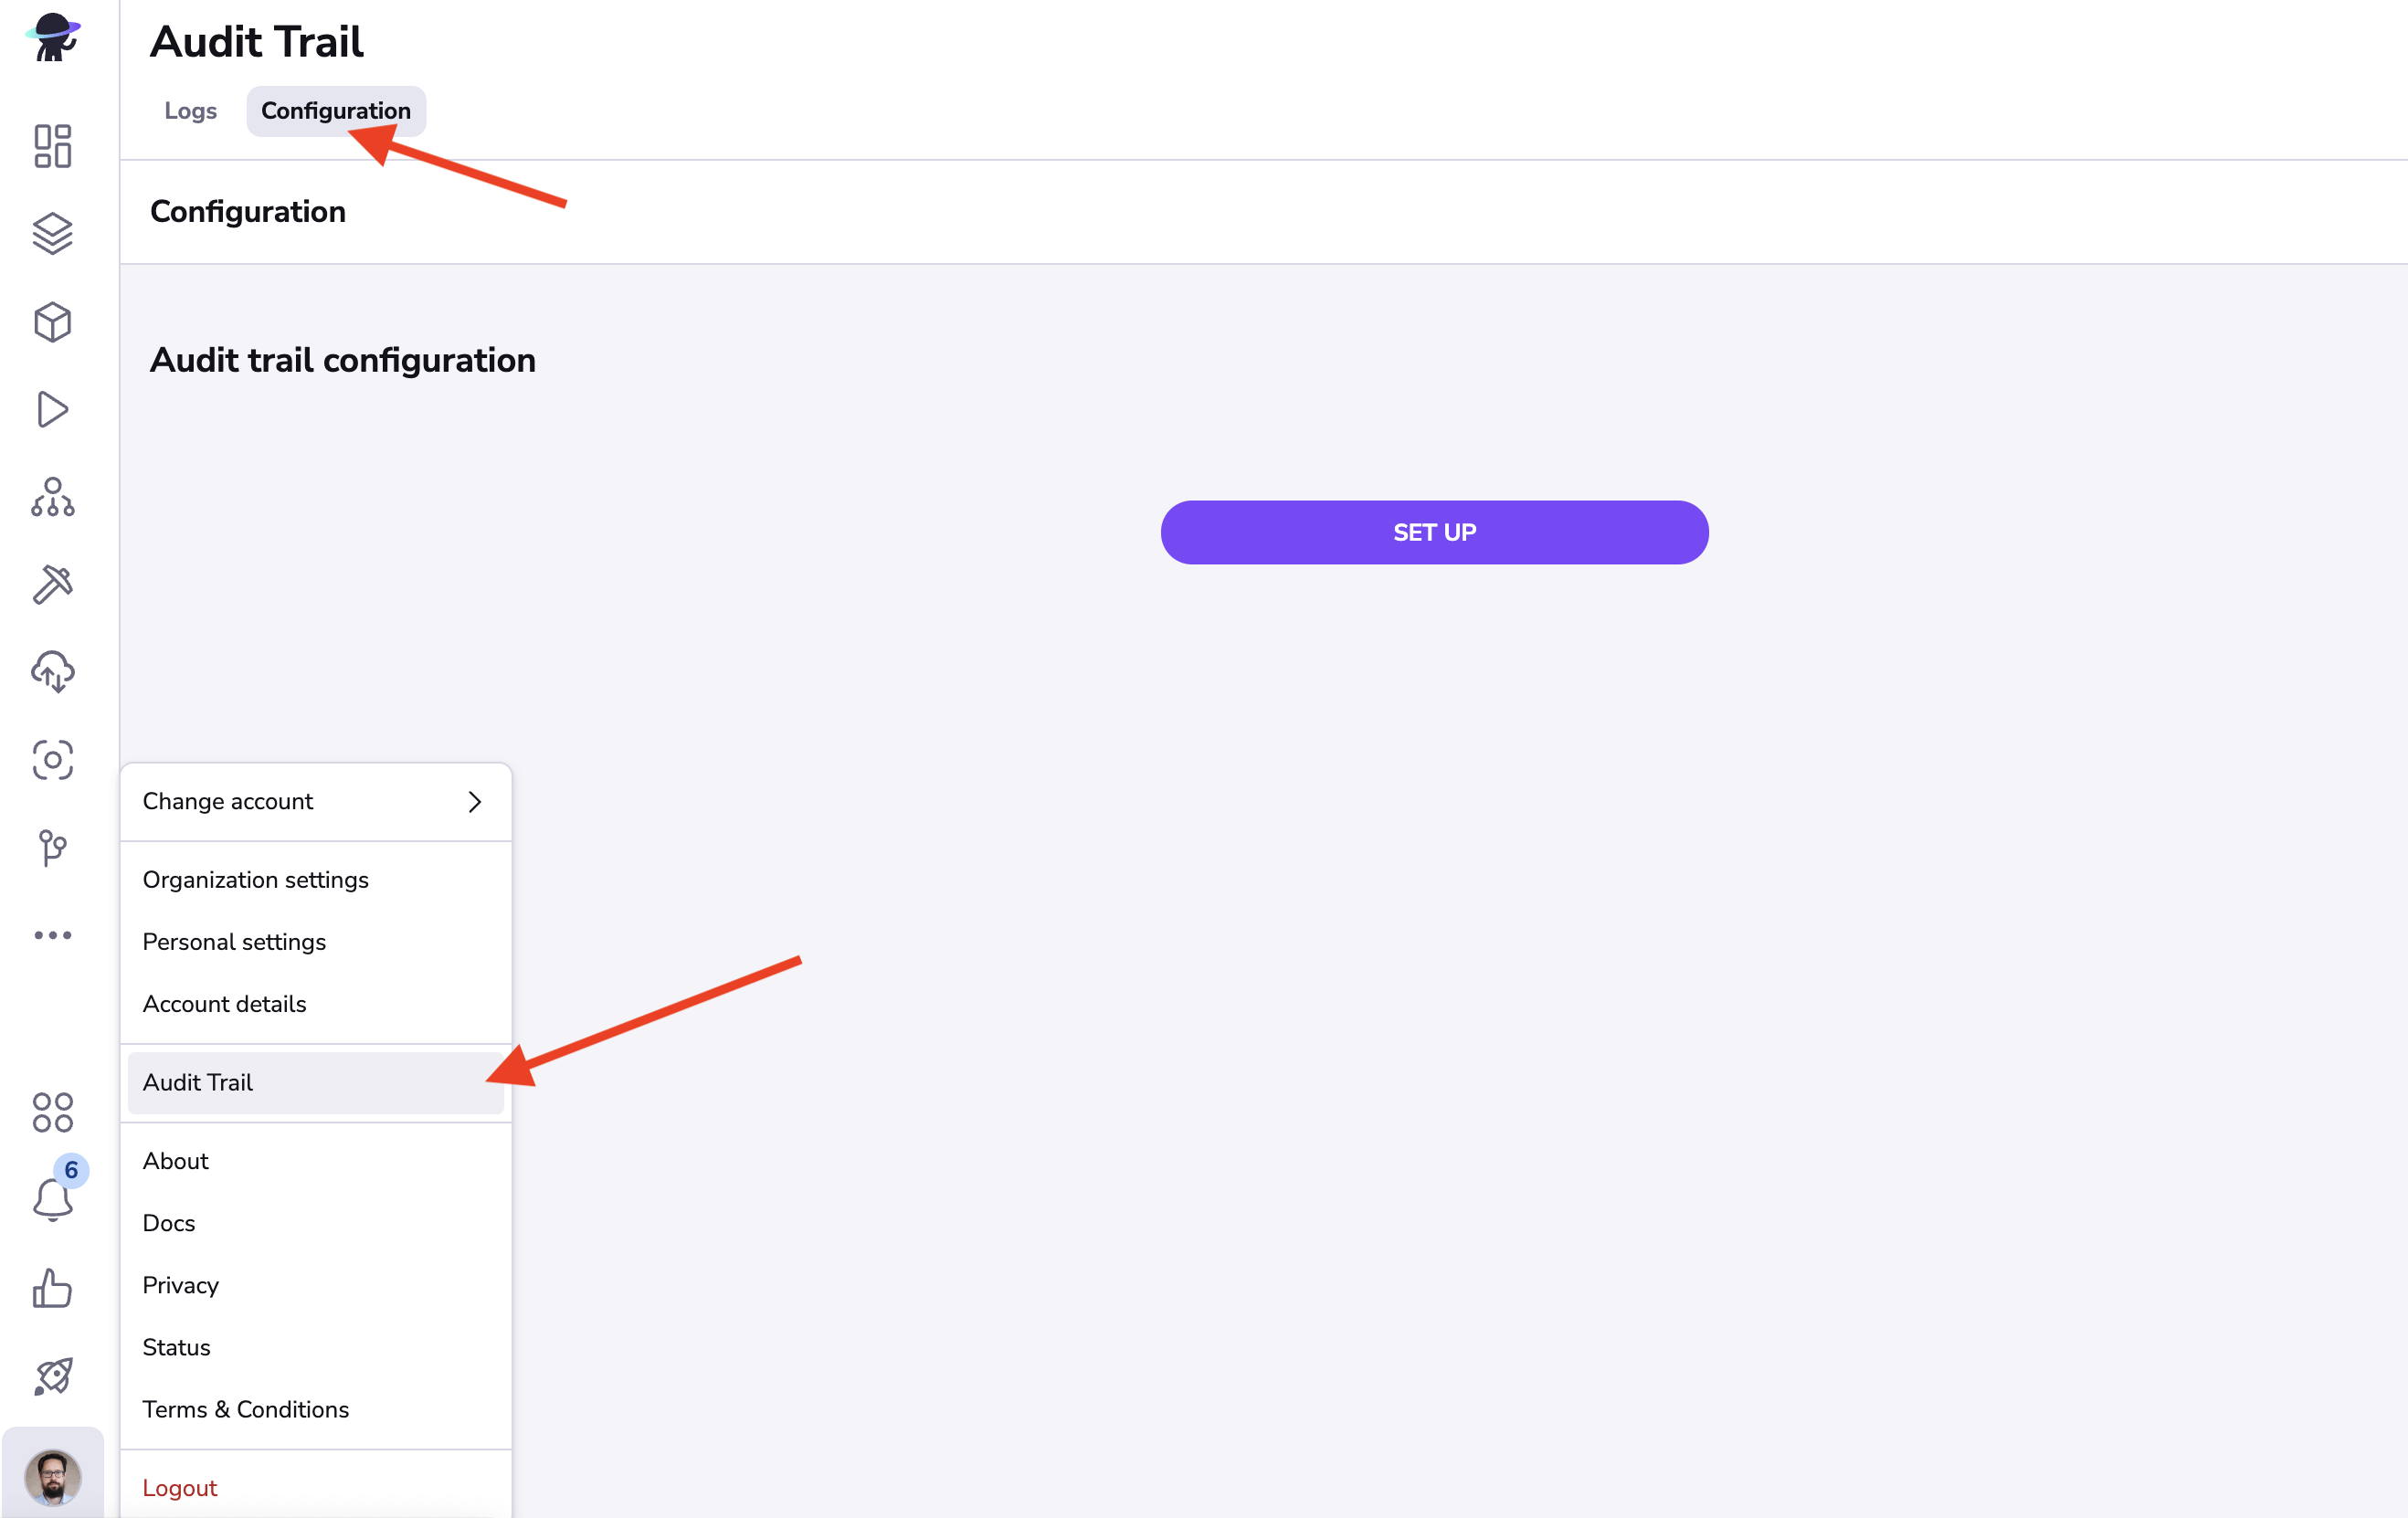Select the Configuration tab
Viewport: 2408px width, 1518px height.
tap(335, 111)
